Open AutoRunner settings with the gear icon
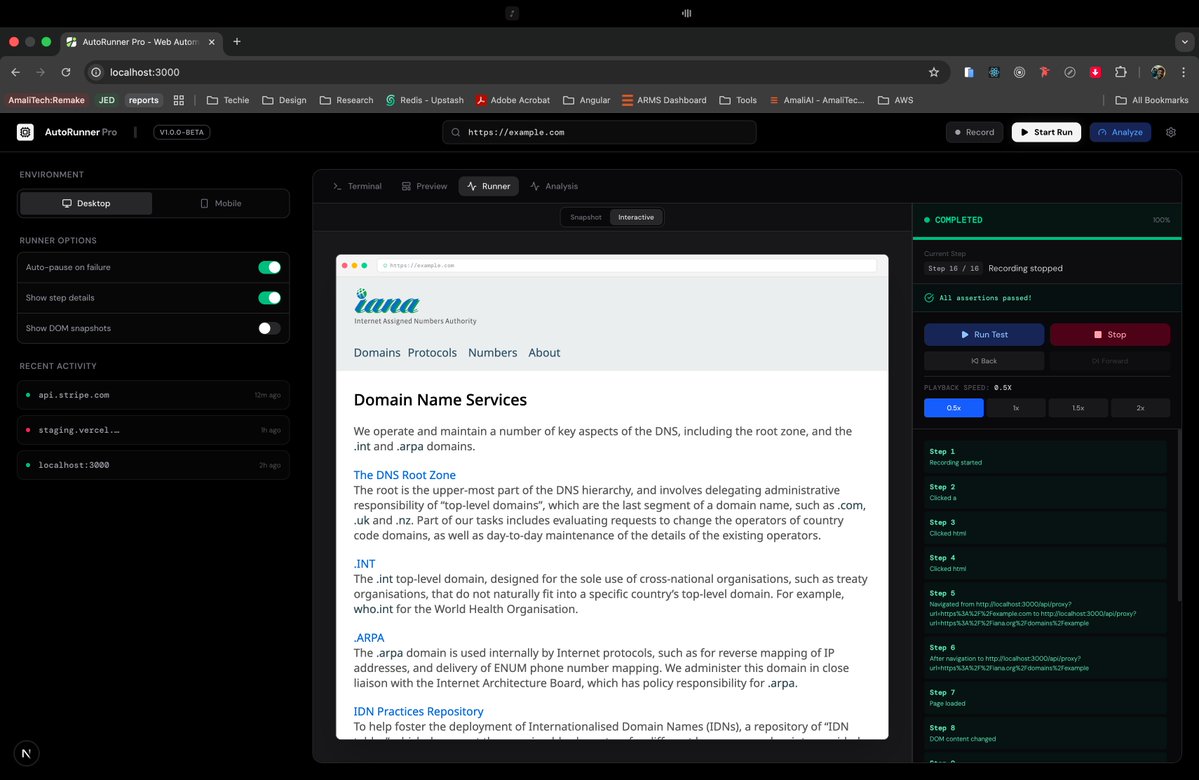 pos(1171,131)
